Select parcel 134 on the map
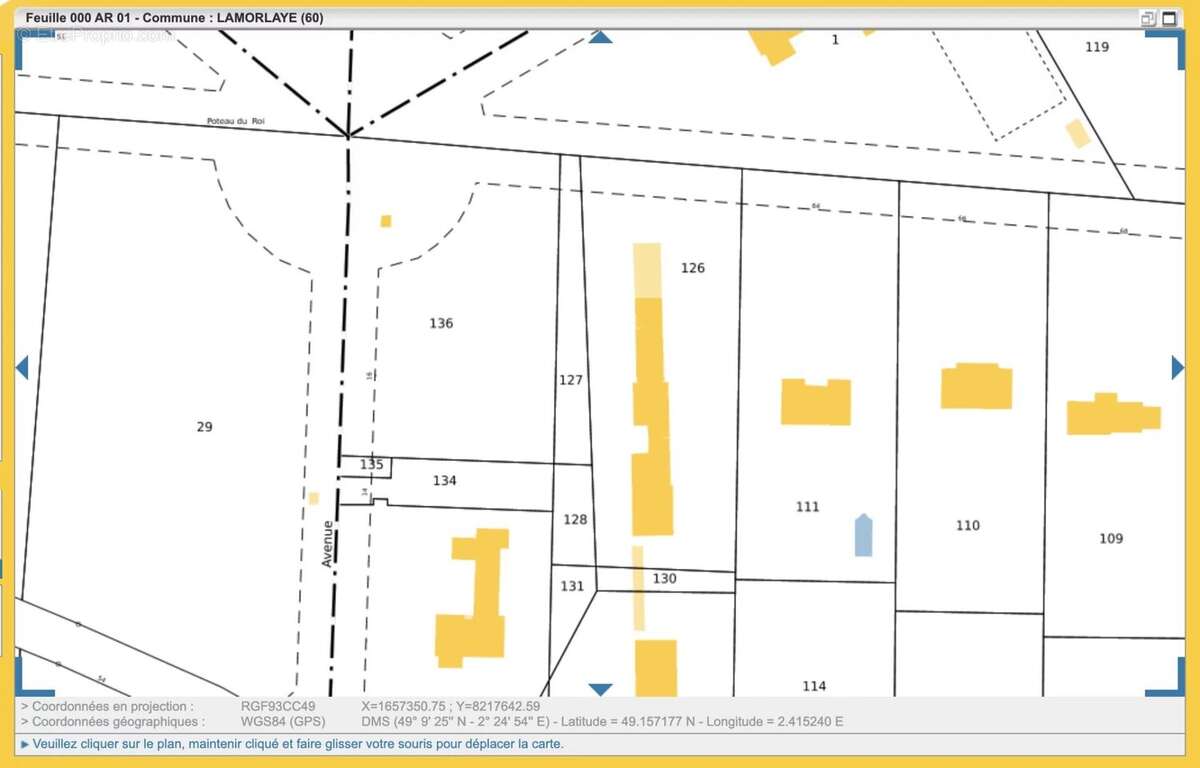The height and width of the screenshot is (768, 1200). click(x=445, y=481)
